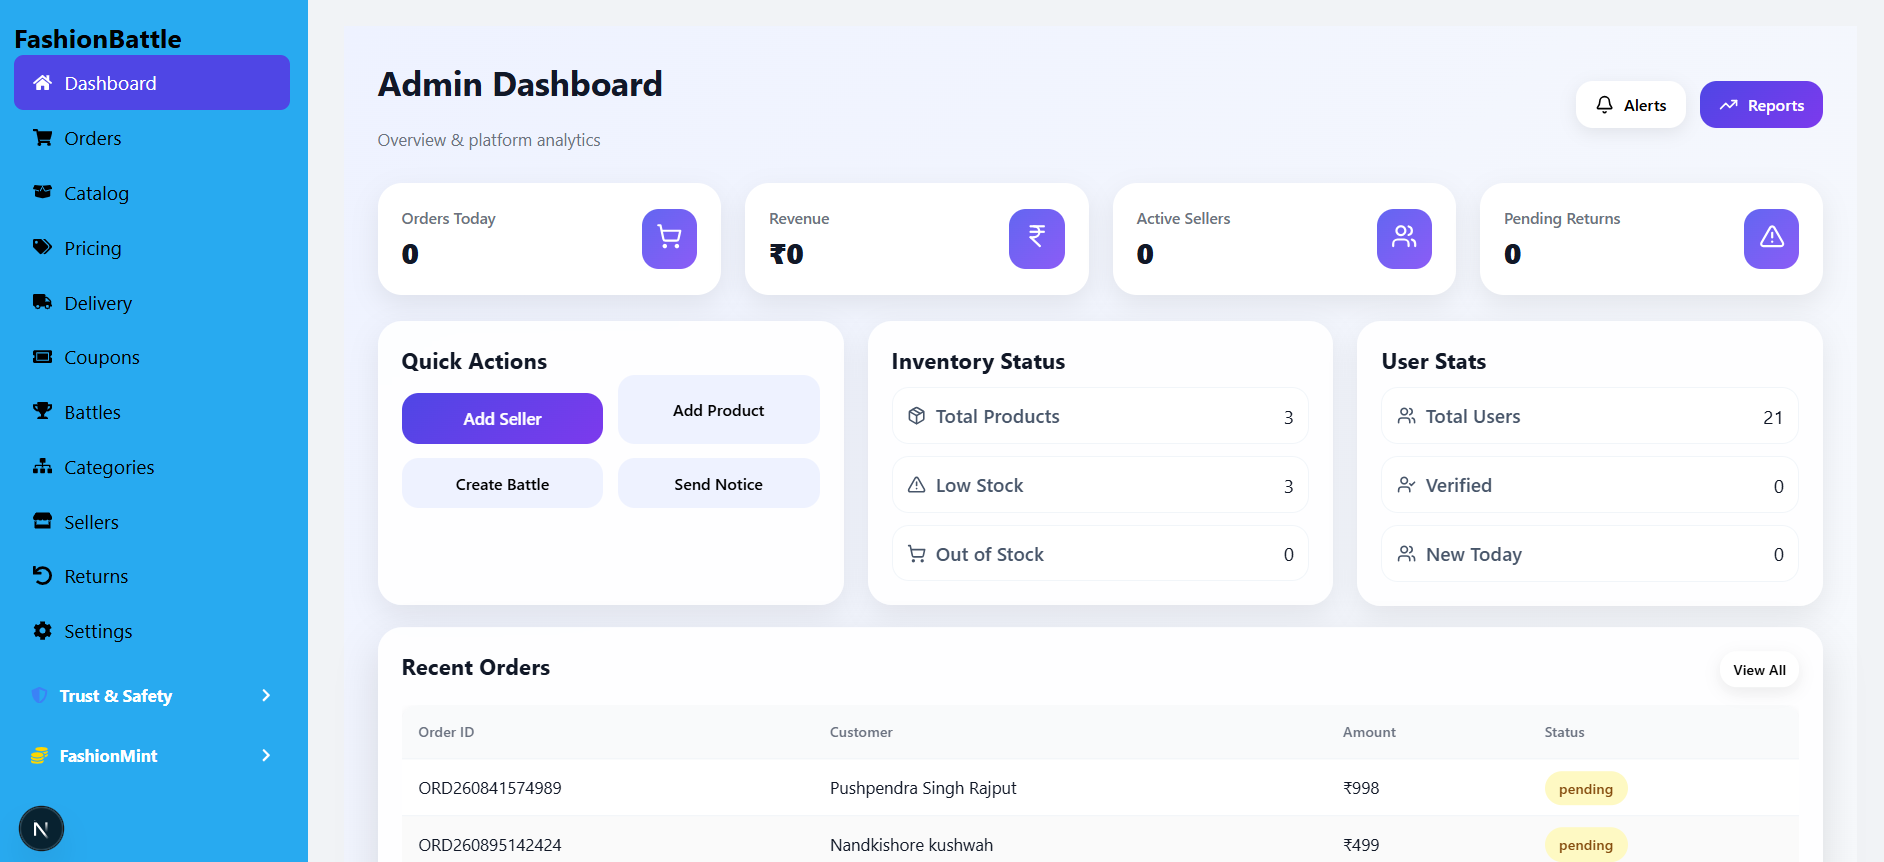This screenshot has height=862, width=1884.
Task: Expand the Trust & Safety chevron
Action: (266, 695)
